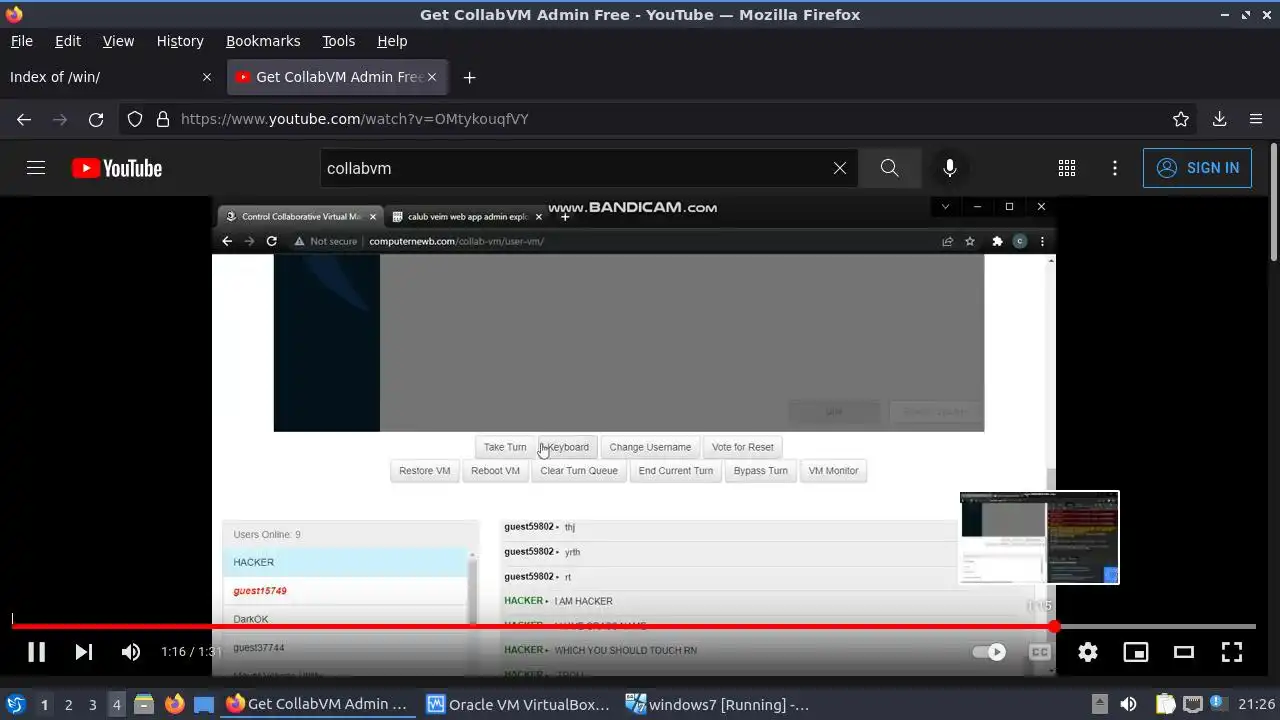Click the 21:26 taskbar clock

tap(1256, 705)
